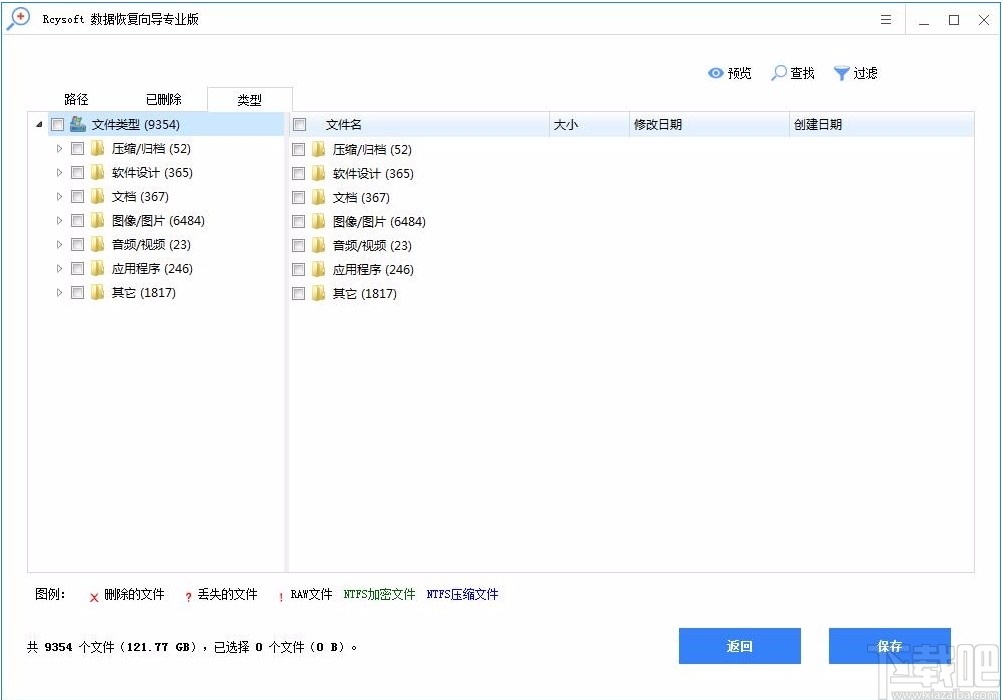Click the RAW file exclamation icon
The image size is (1002, 700).
pyautogui.click(x=283, y=594)
